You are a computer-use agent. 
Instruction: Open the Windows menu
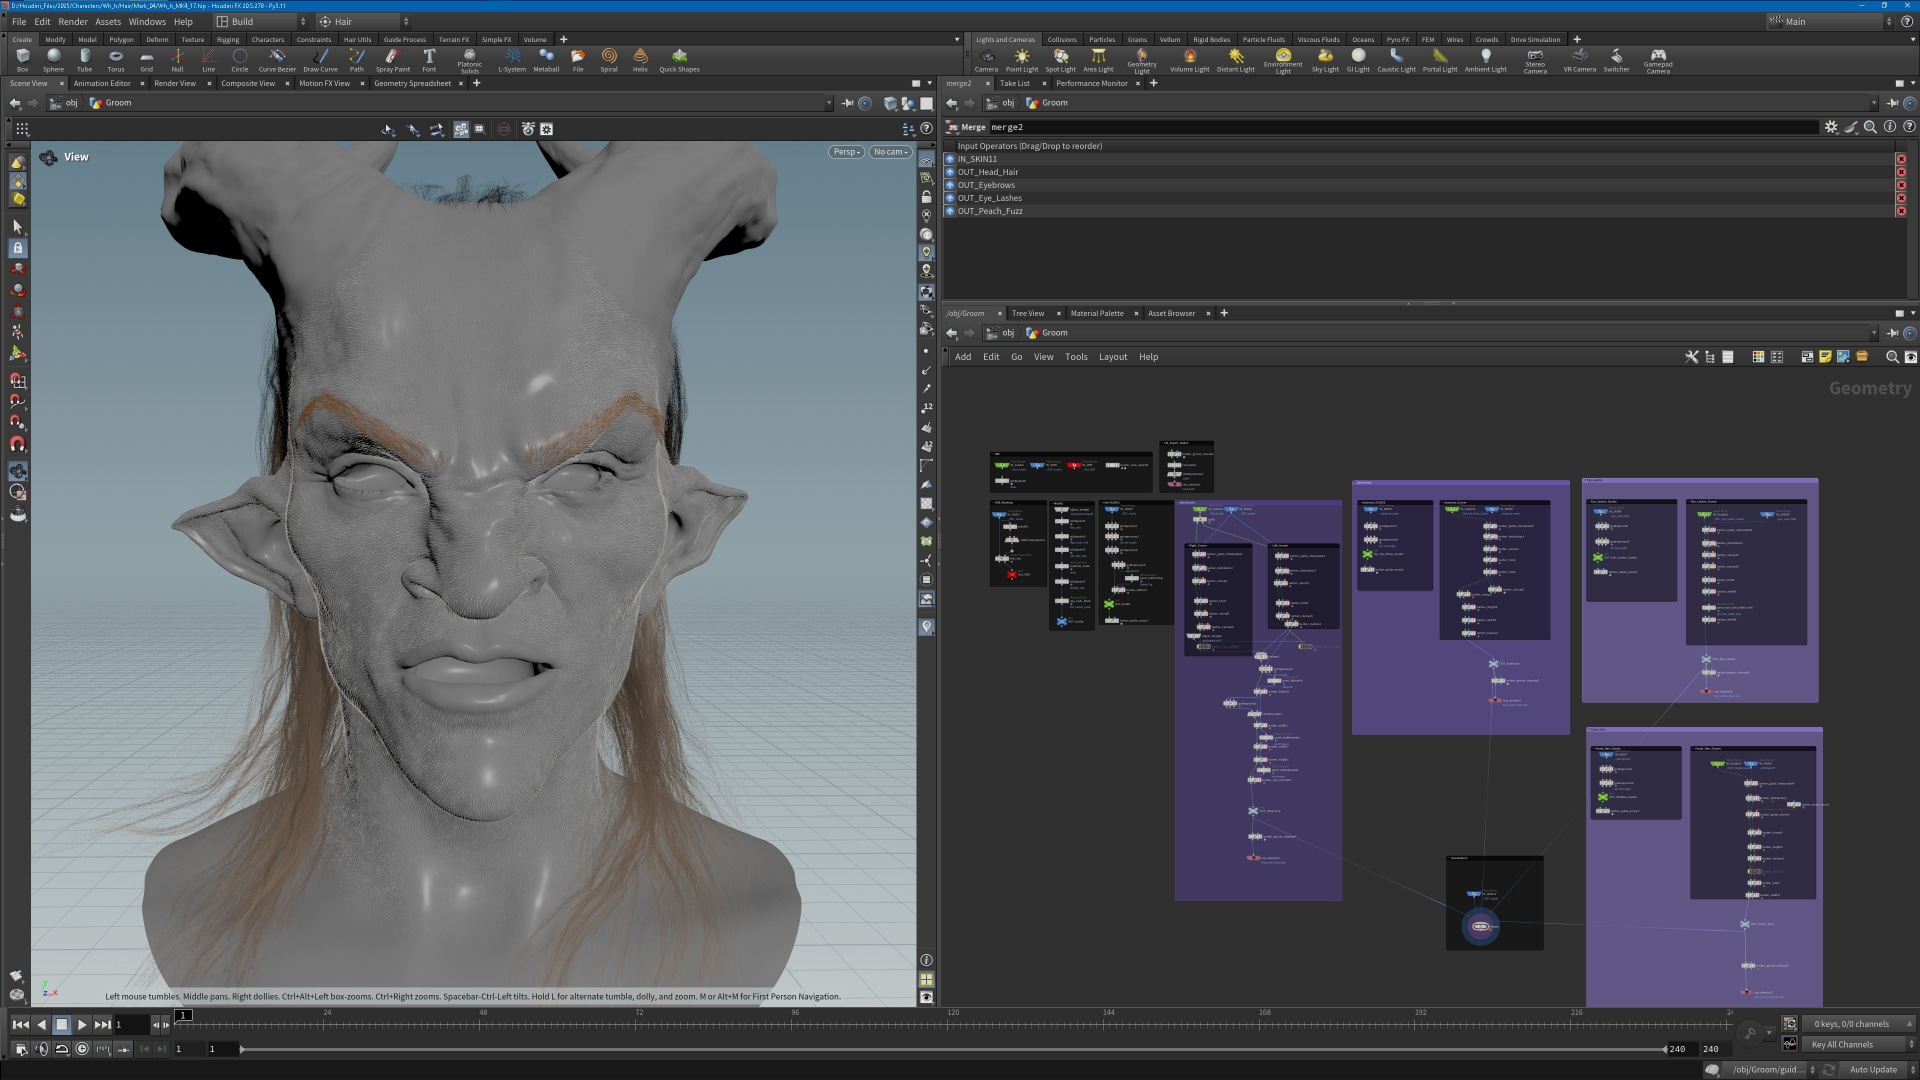[x=147, y=21]
